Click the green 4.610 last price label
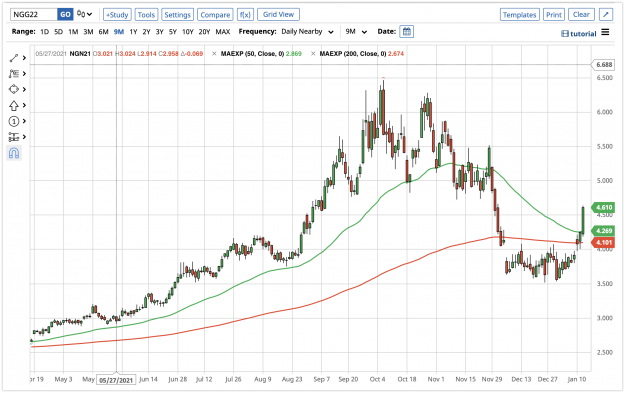This screenshot has width=625, height=393. 603,207
